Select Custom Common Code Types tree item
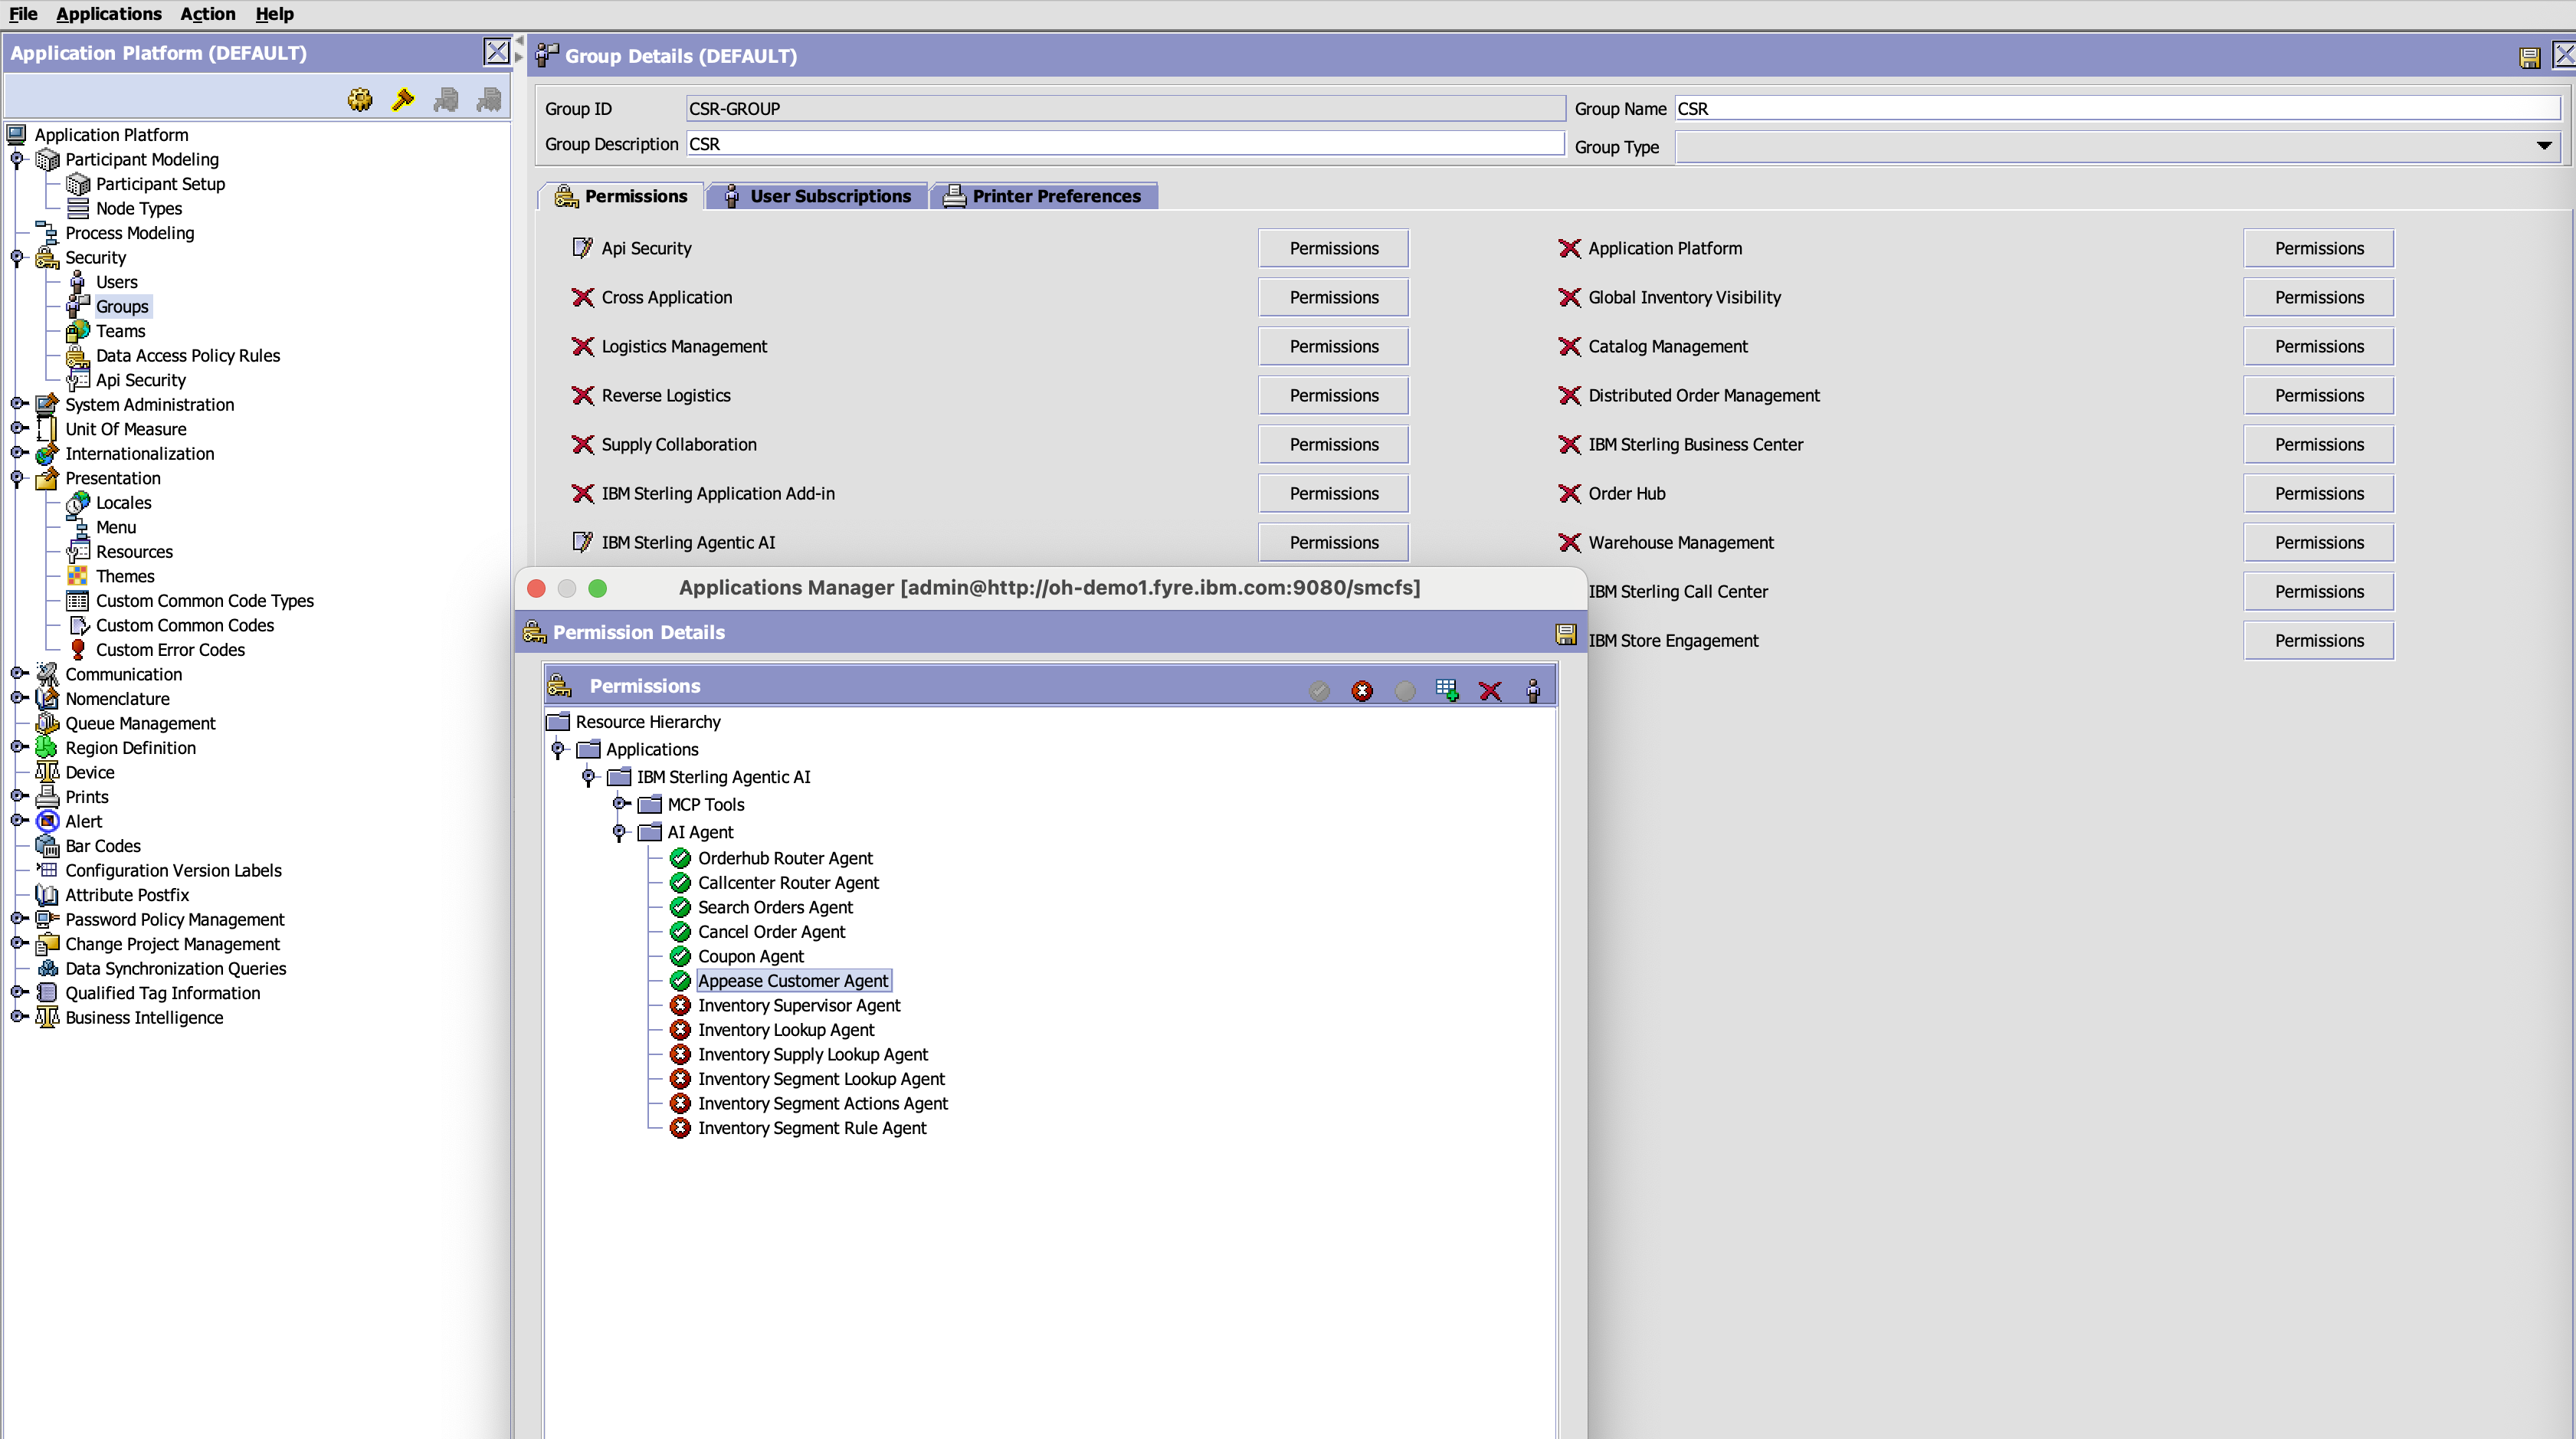2576x1439 pixels. 205,601
